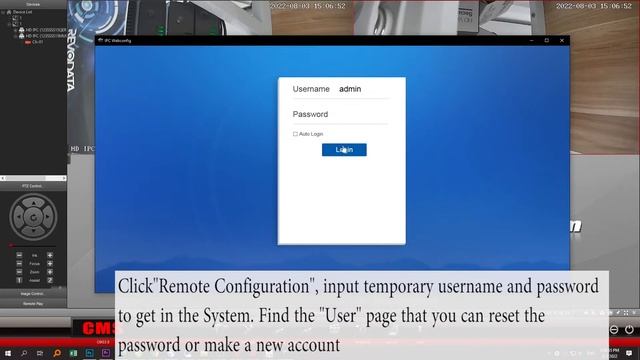Click CMS lock/minus circle icon
The height and width of the screenshot is (360, 640).
[614, 329]
